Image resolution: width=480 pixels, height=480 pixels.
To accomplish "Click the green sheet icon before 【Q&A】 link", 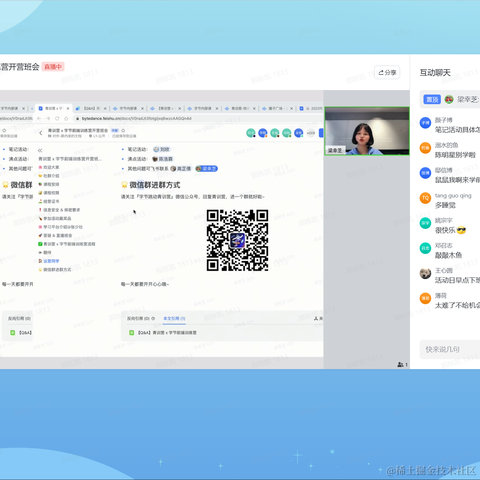I will [131, 333].
